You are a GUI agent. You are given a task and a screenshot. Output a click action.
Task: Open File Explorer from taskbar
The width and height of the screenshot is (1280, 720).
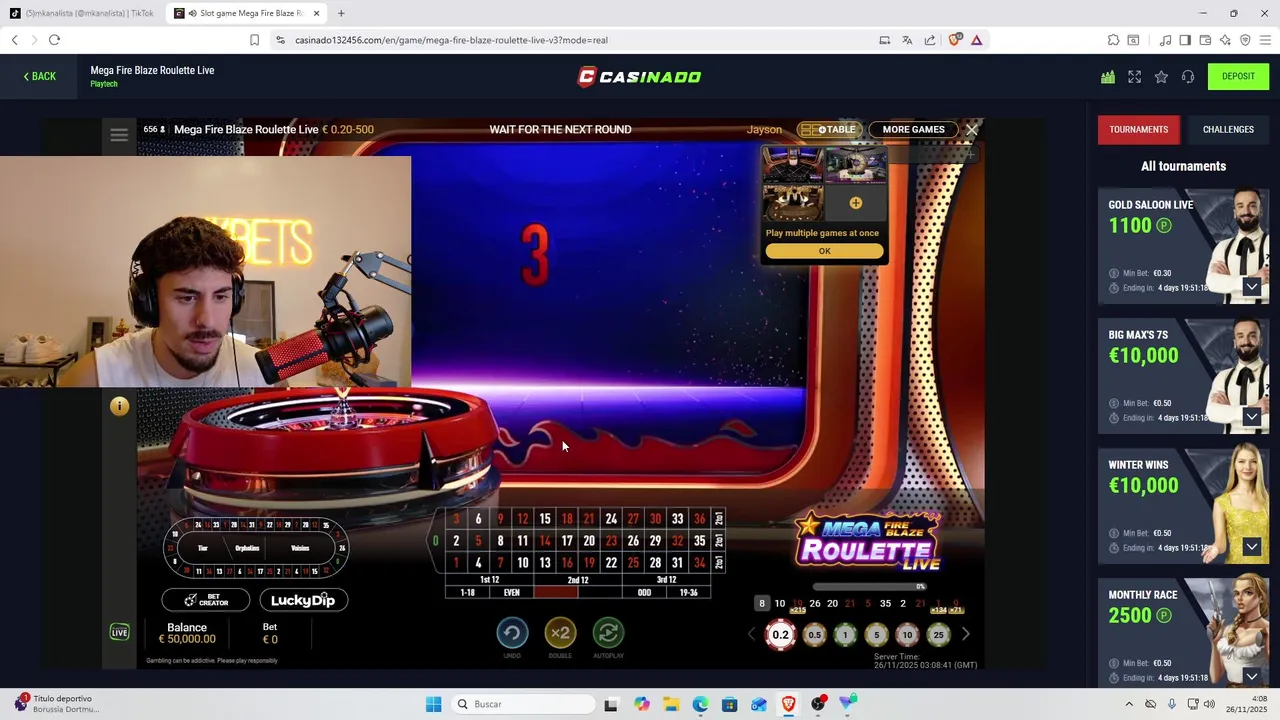click(671, 704)
